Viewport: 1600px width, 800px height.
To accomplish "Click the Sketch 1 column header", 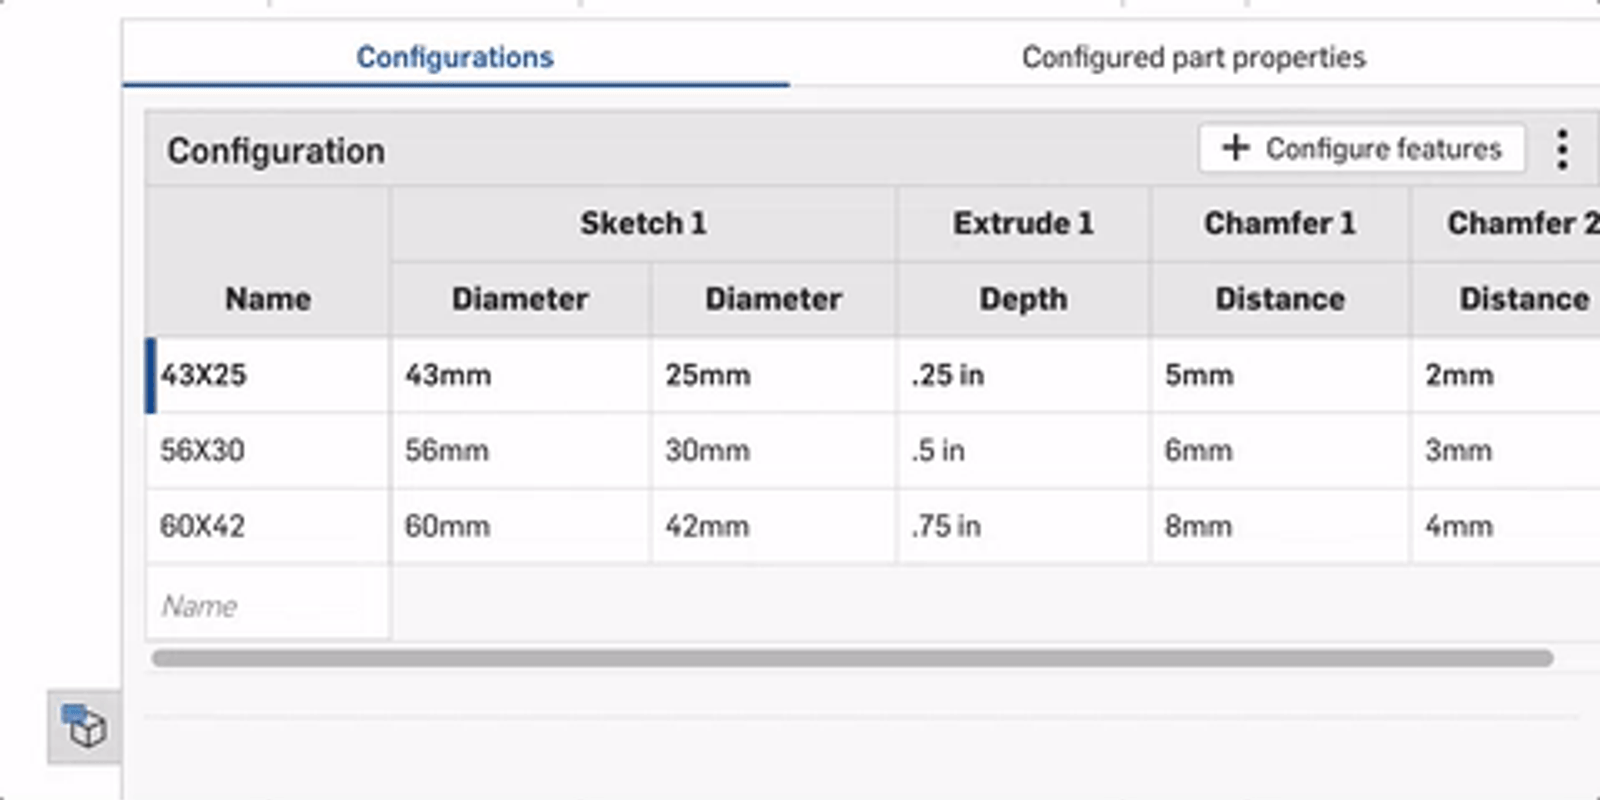I will tap(643, 223).
